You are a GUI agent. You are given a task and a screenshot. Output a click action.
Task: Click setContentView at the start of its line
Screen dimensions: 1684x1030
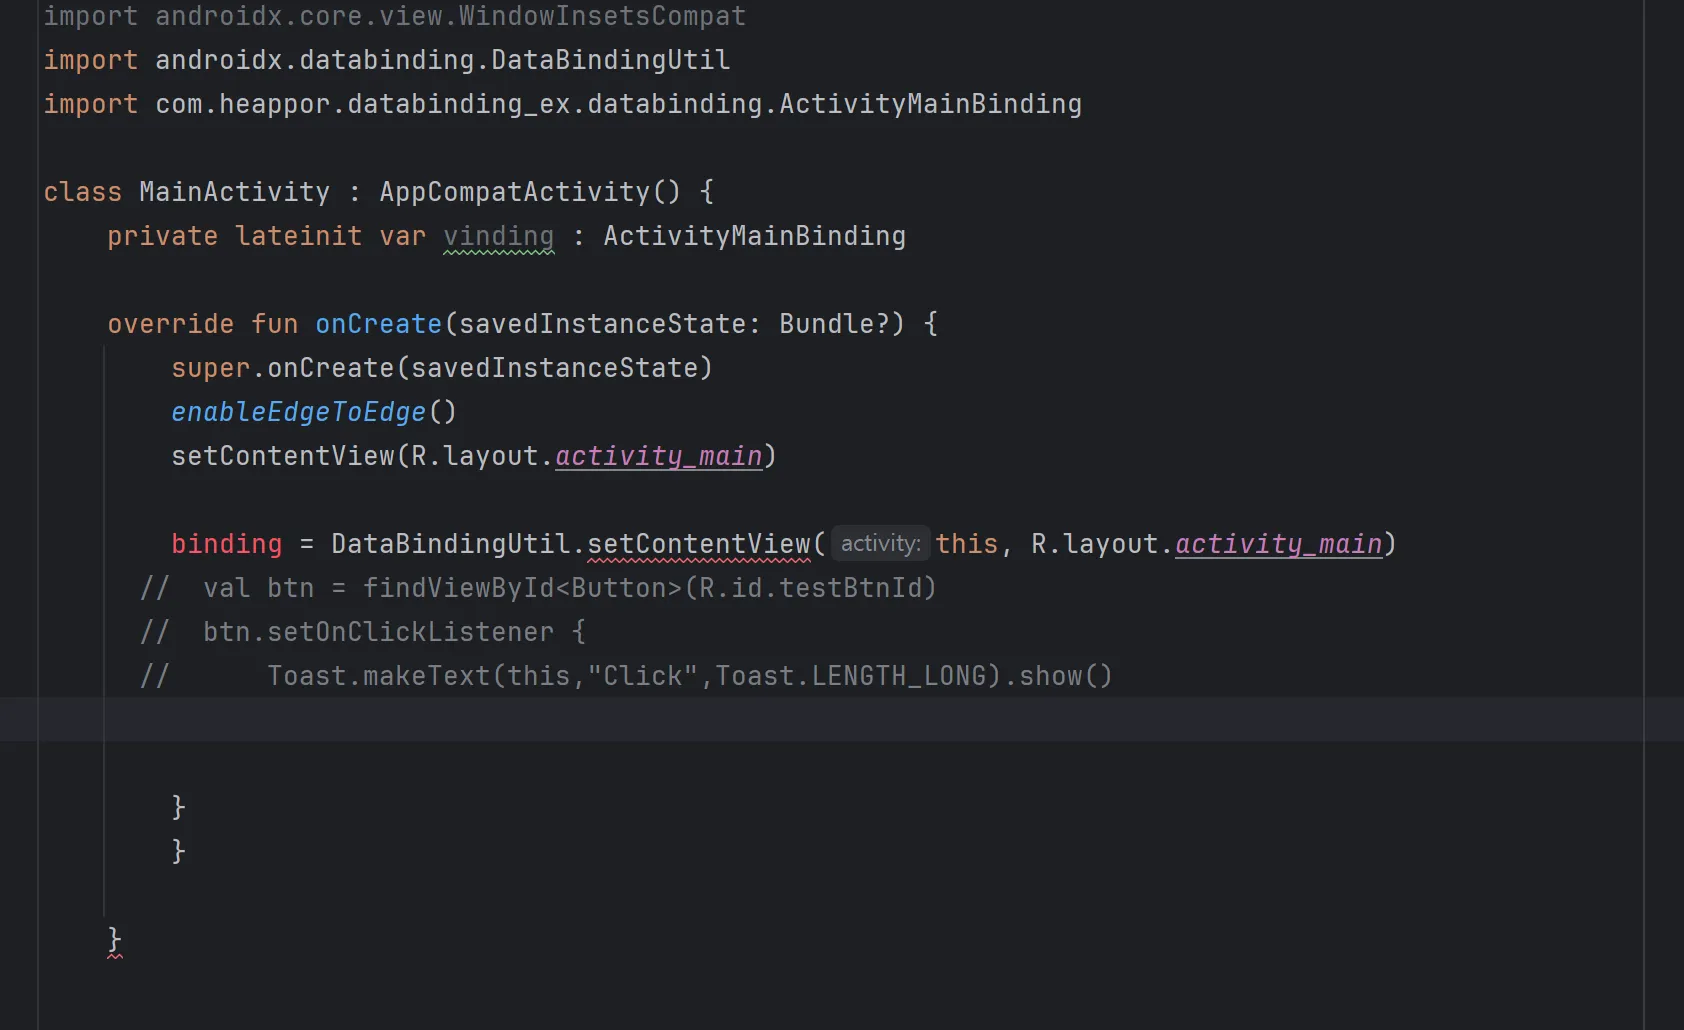point(283,456)
